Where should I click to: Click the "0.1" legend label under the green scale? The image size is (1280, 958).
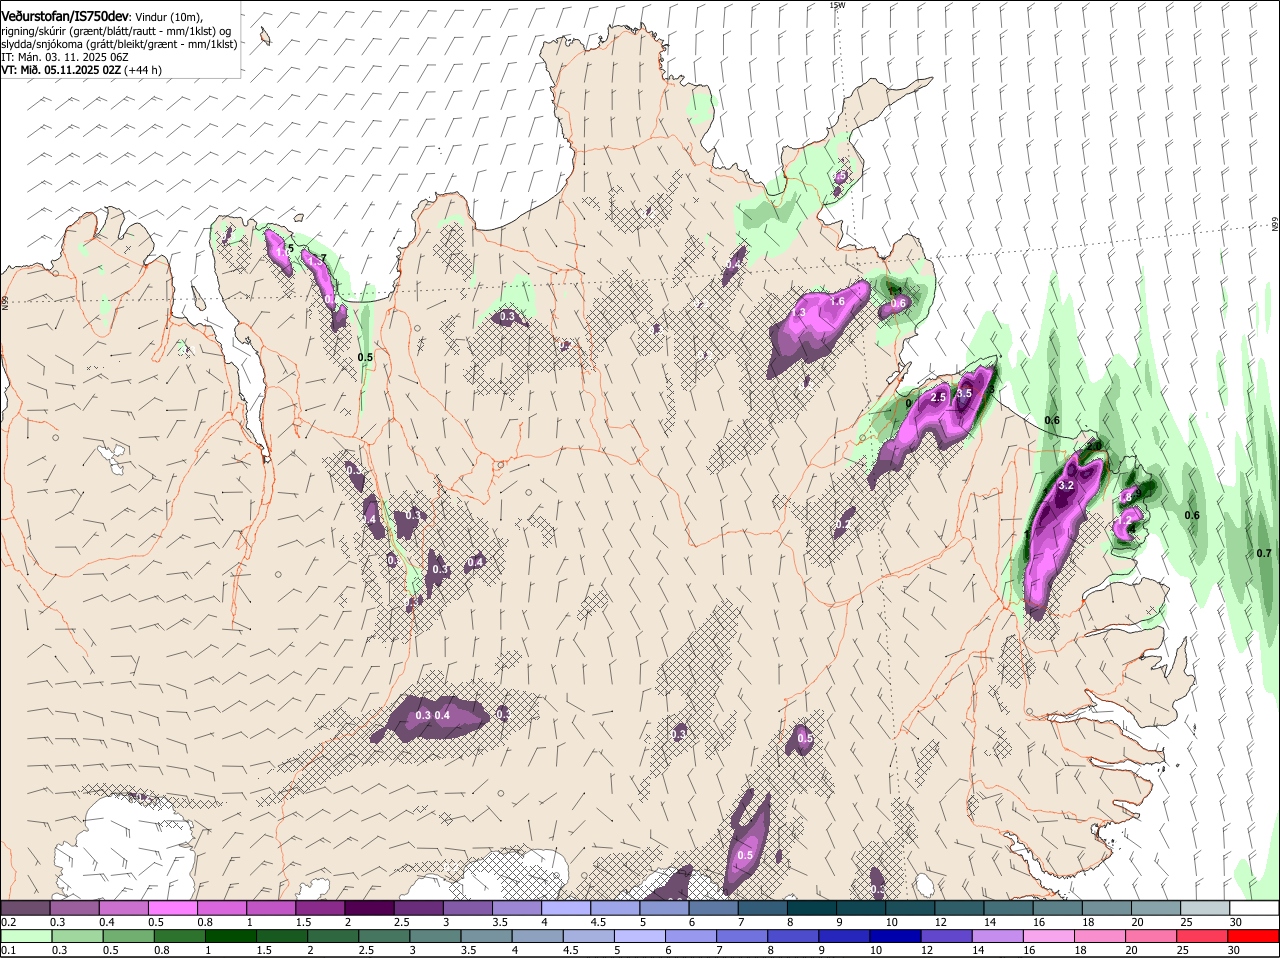tap(8, 950)
